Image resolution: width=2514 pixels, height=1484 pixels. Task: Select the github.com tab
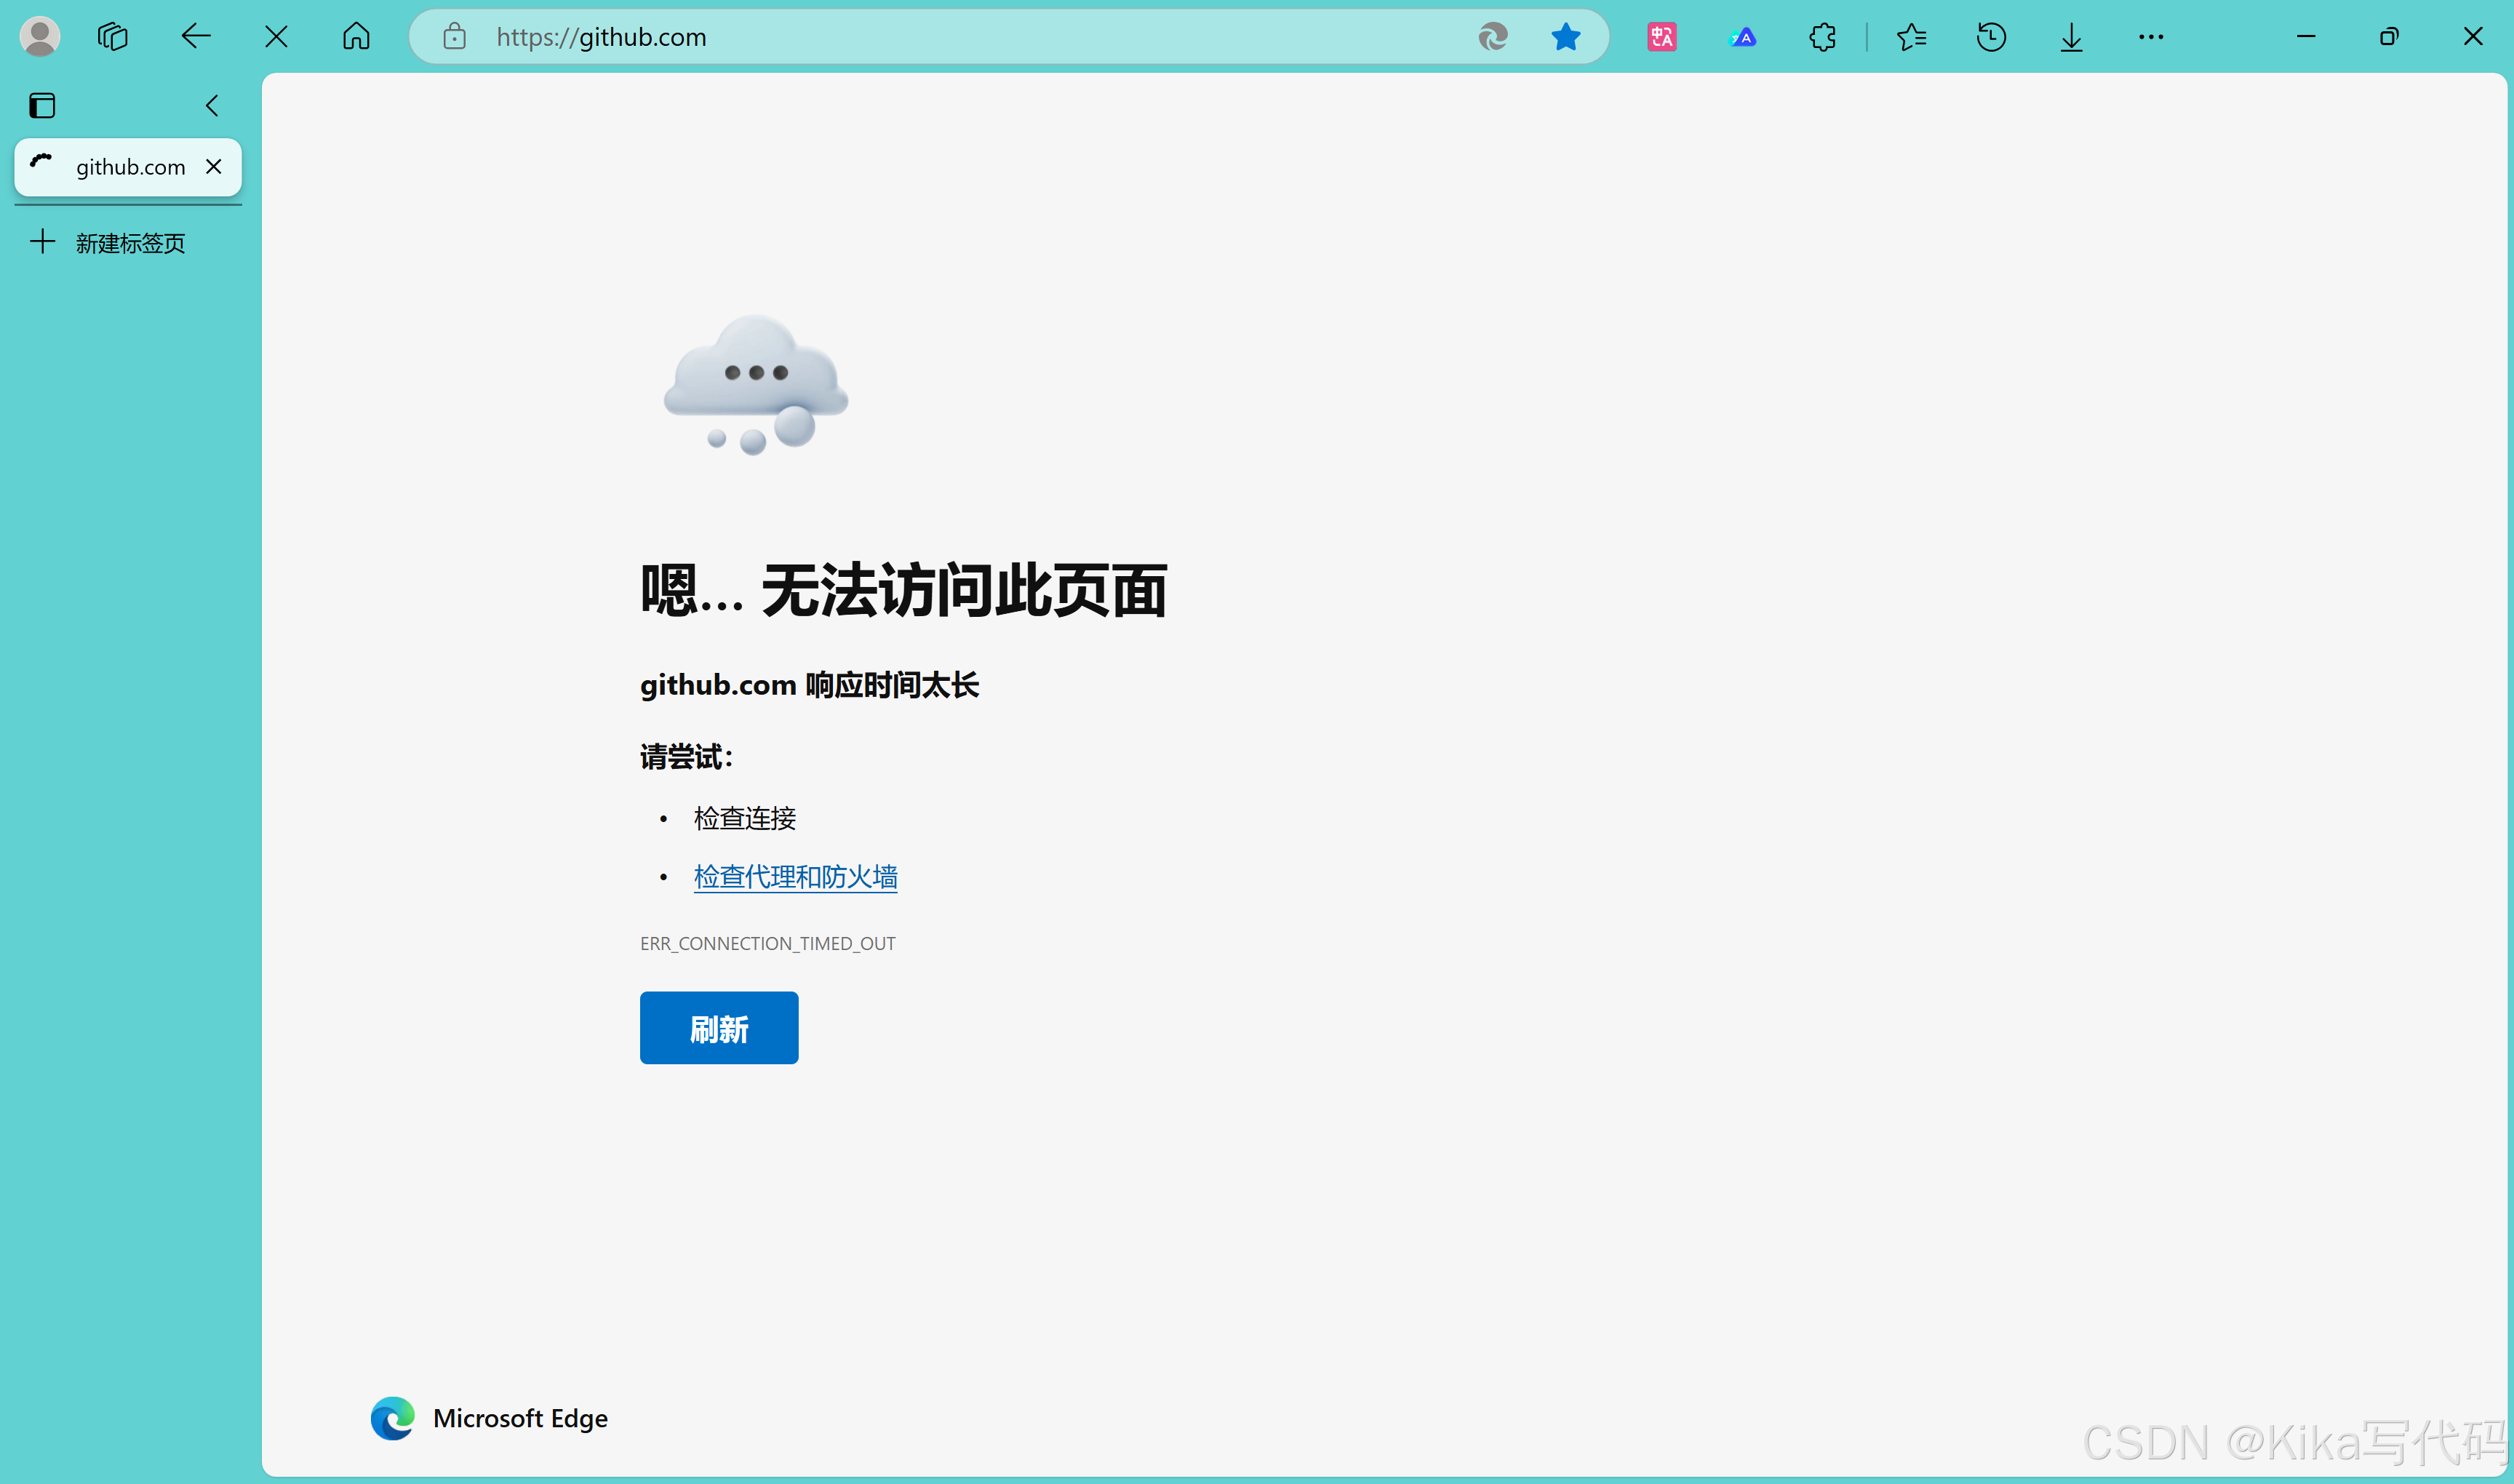click(x=128, y=167)
